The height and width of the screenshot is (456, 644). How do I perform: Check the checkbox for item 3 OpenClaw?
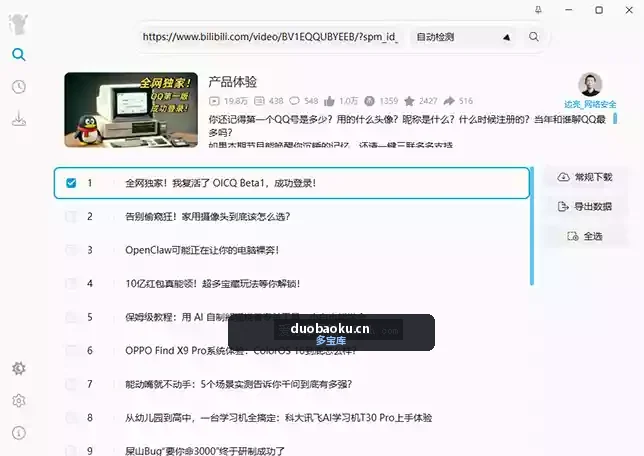pyautogui.click(x=71, y=250)
